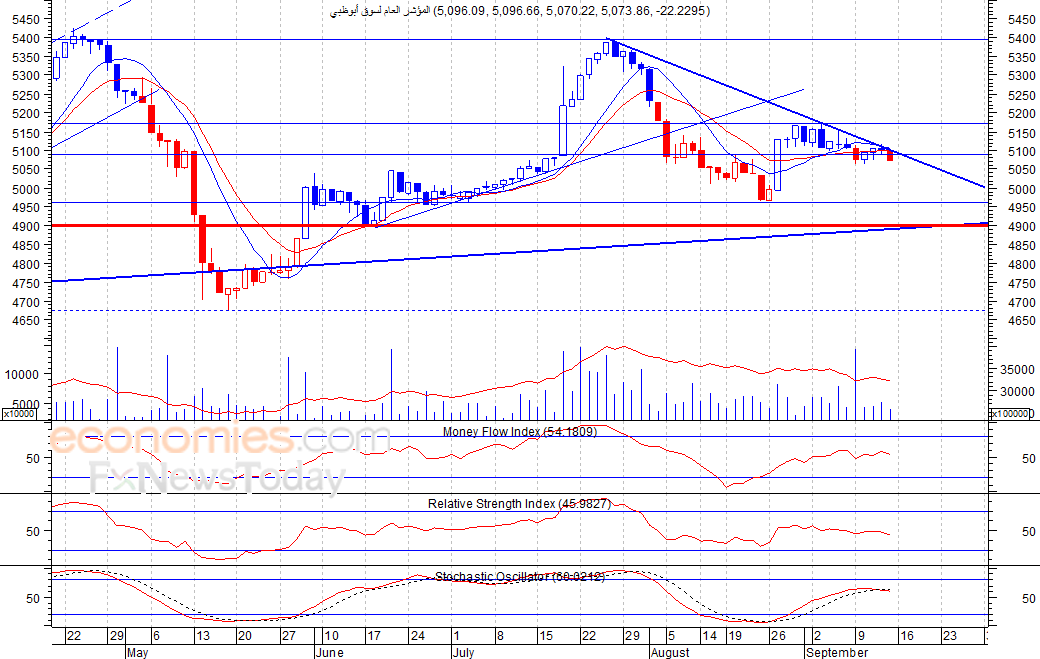The height and width of the screenshot is (659, 1040).
Task: Select the Relative Strength Index (45.9827) label
Action: coord(519,504)
